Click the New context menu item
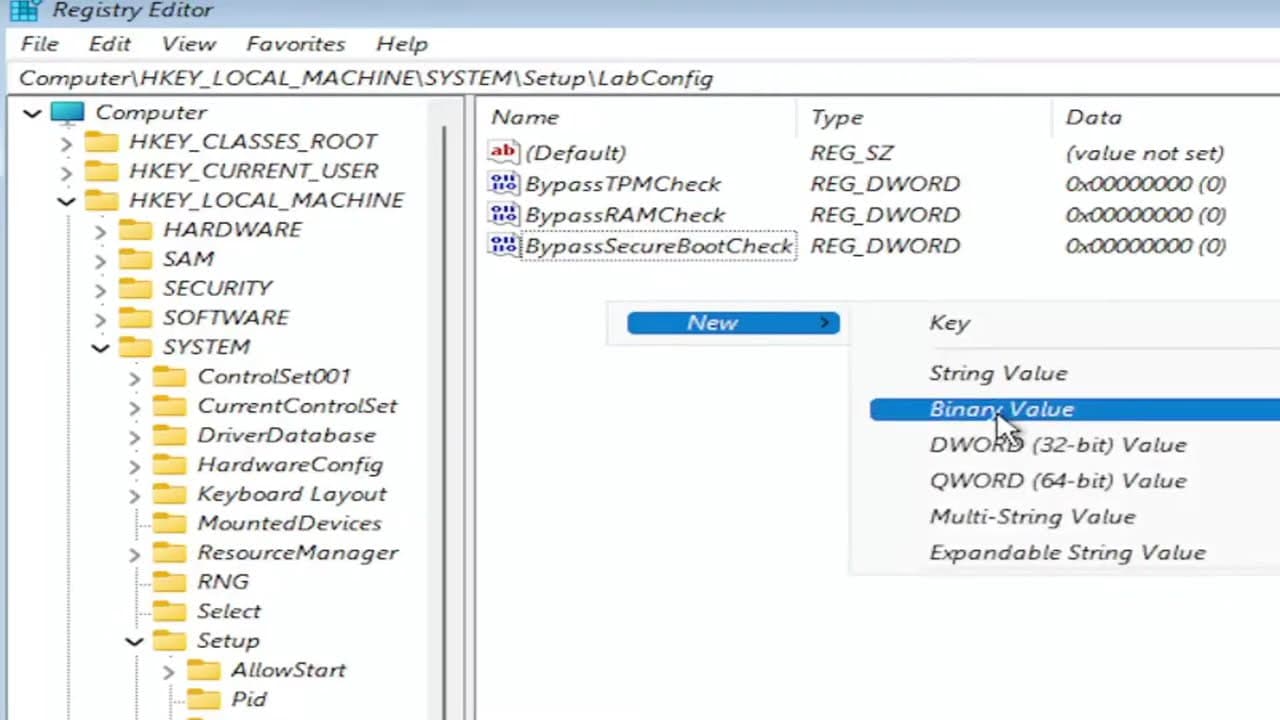Image resolution: width=1280 pixels, height=720 pixels. click(733, 323)
